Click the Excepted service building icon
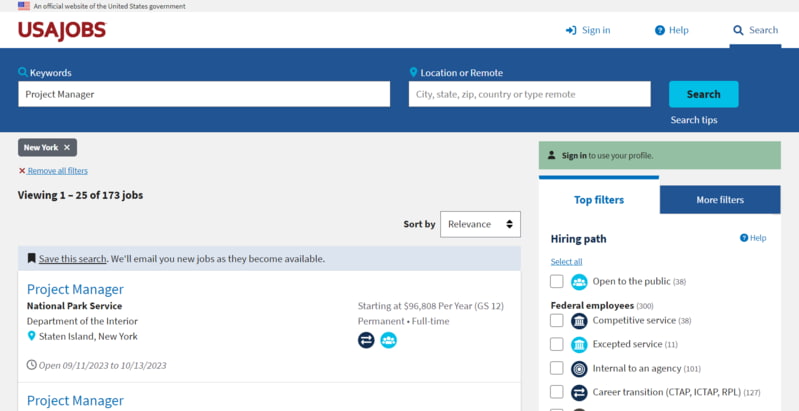Image resolution: width=799 pixels, height=411 pixels. click(579, 345)
